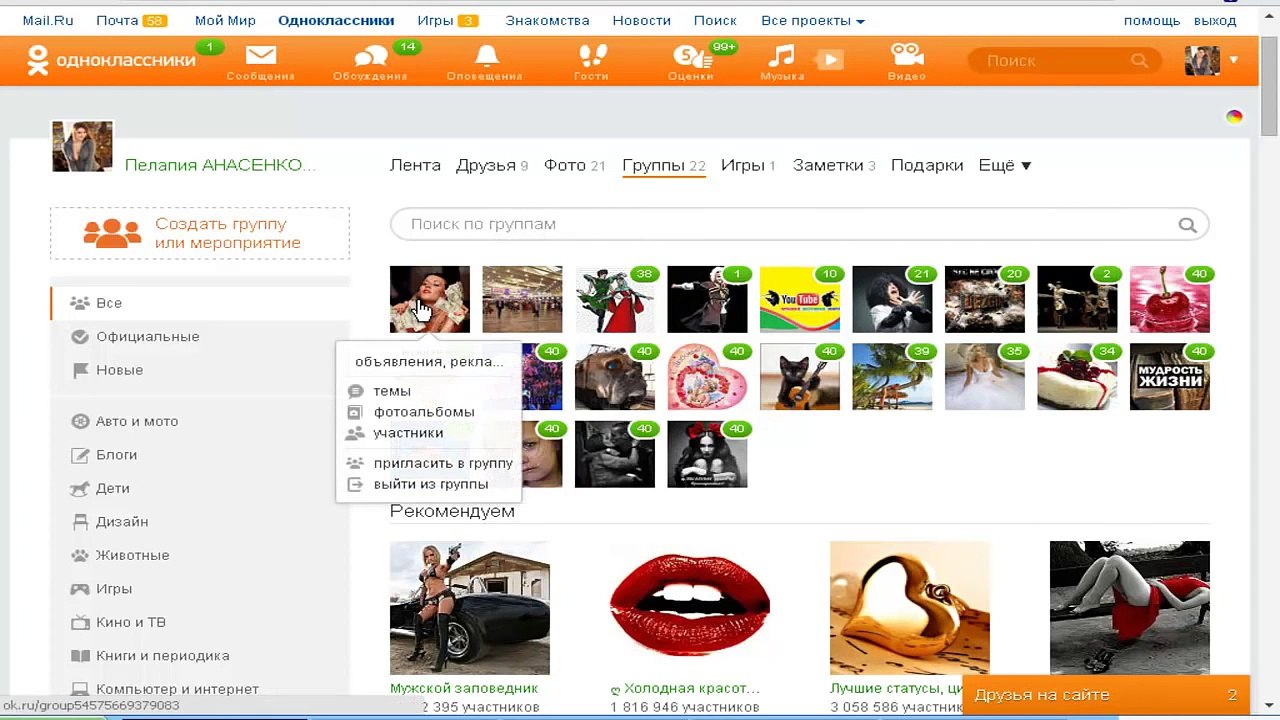1280x720 pixels.
Task: Open the Обсуждения discussions icon
Action: (370, 62)
